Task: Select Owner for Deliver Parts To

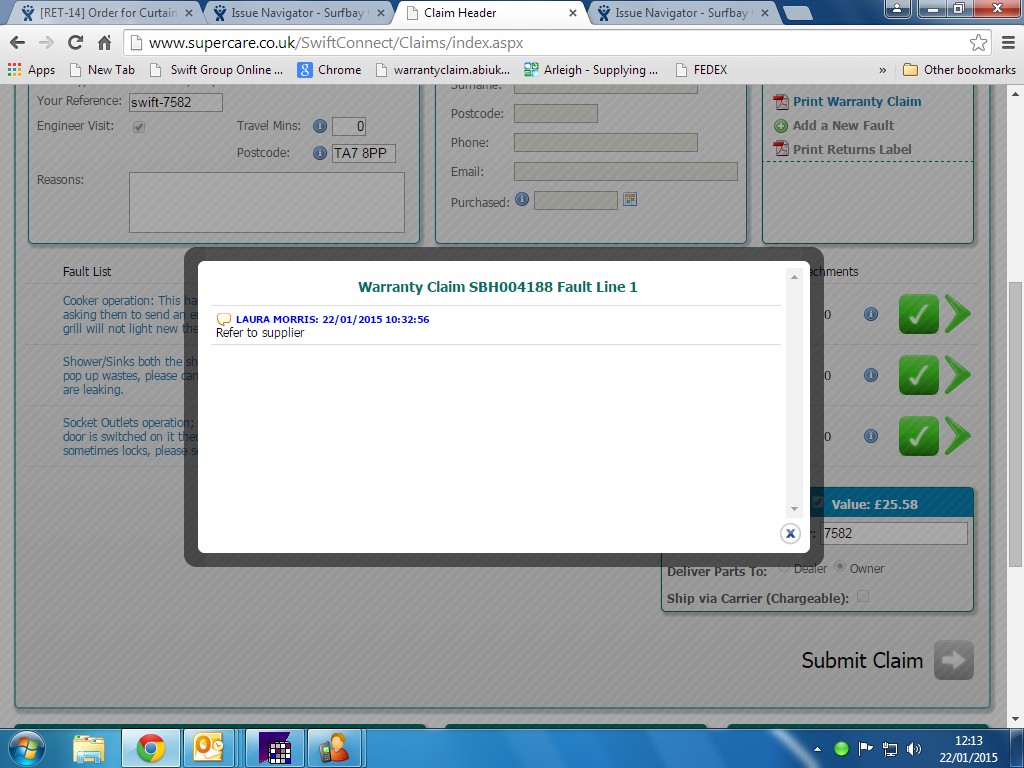Action: pos(840,567)
